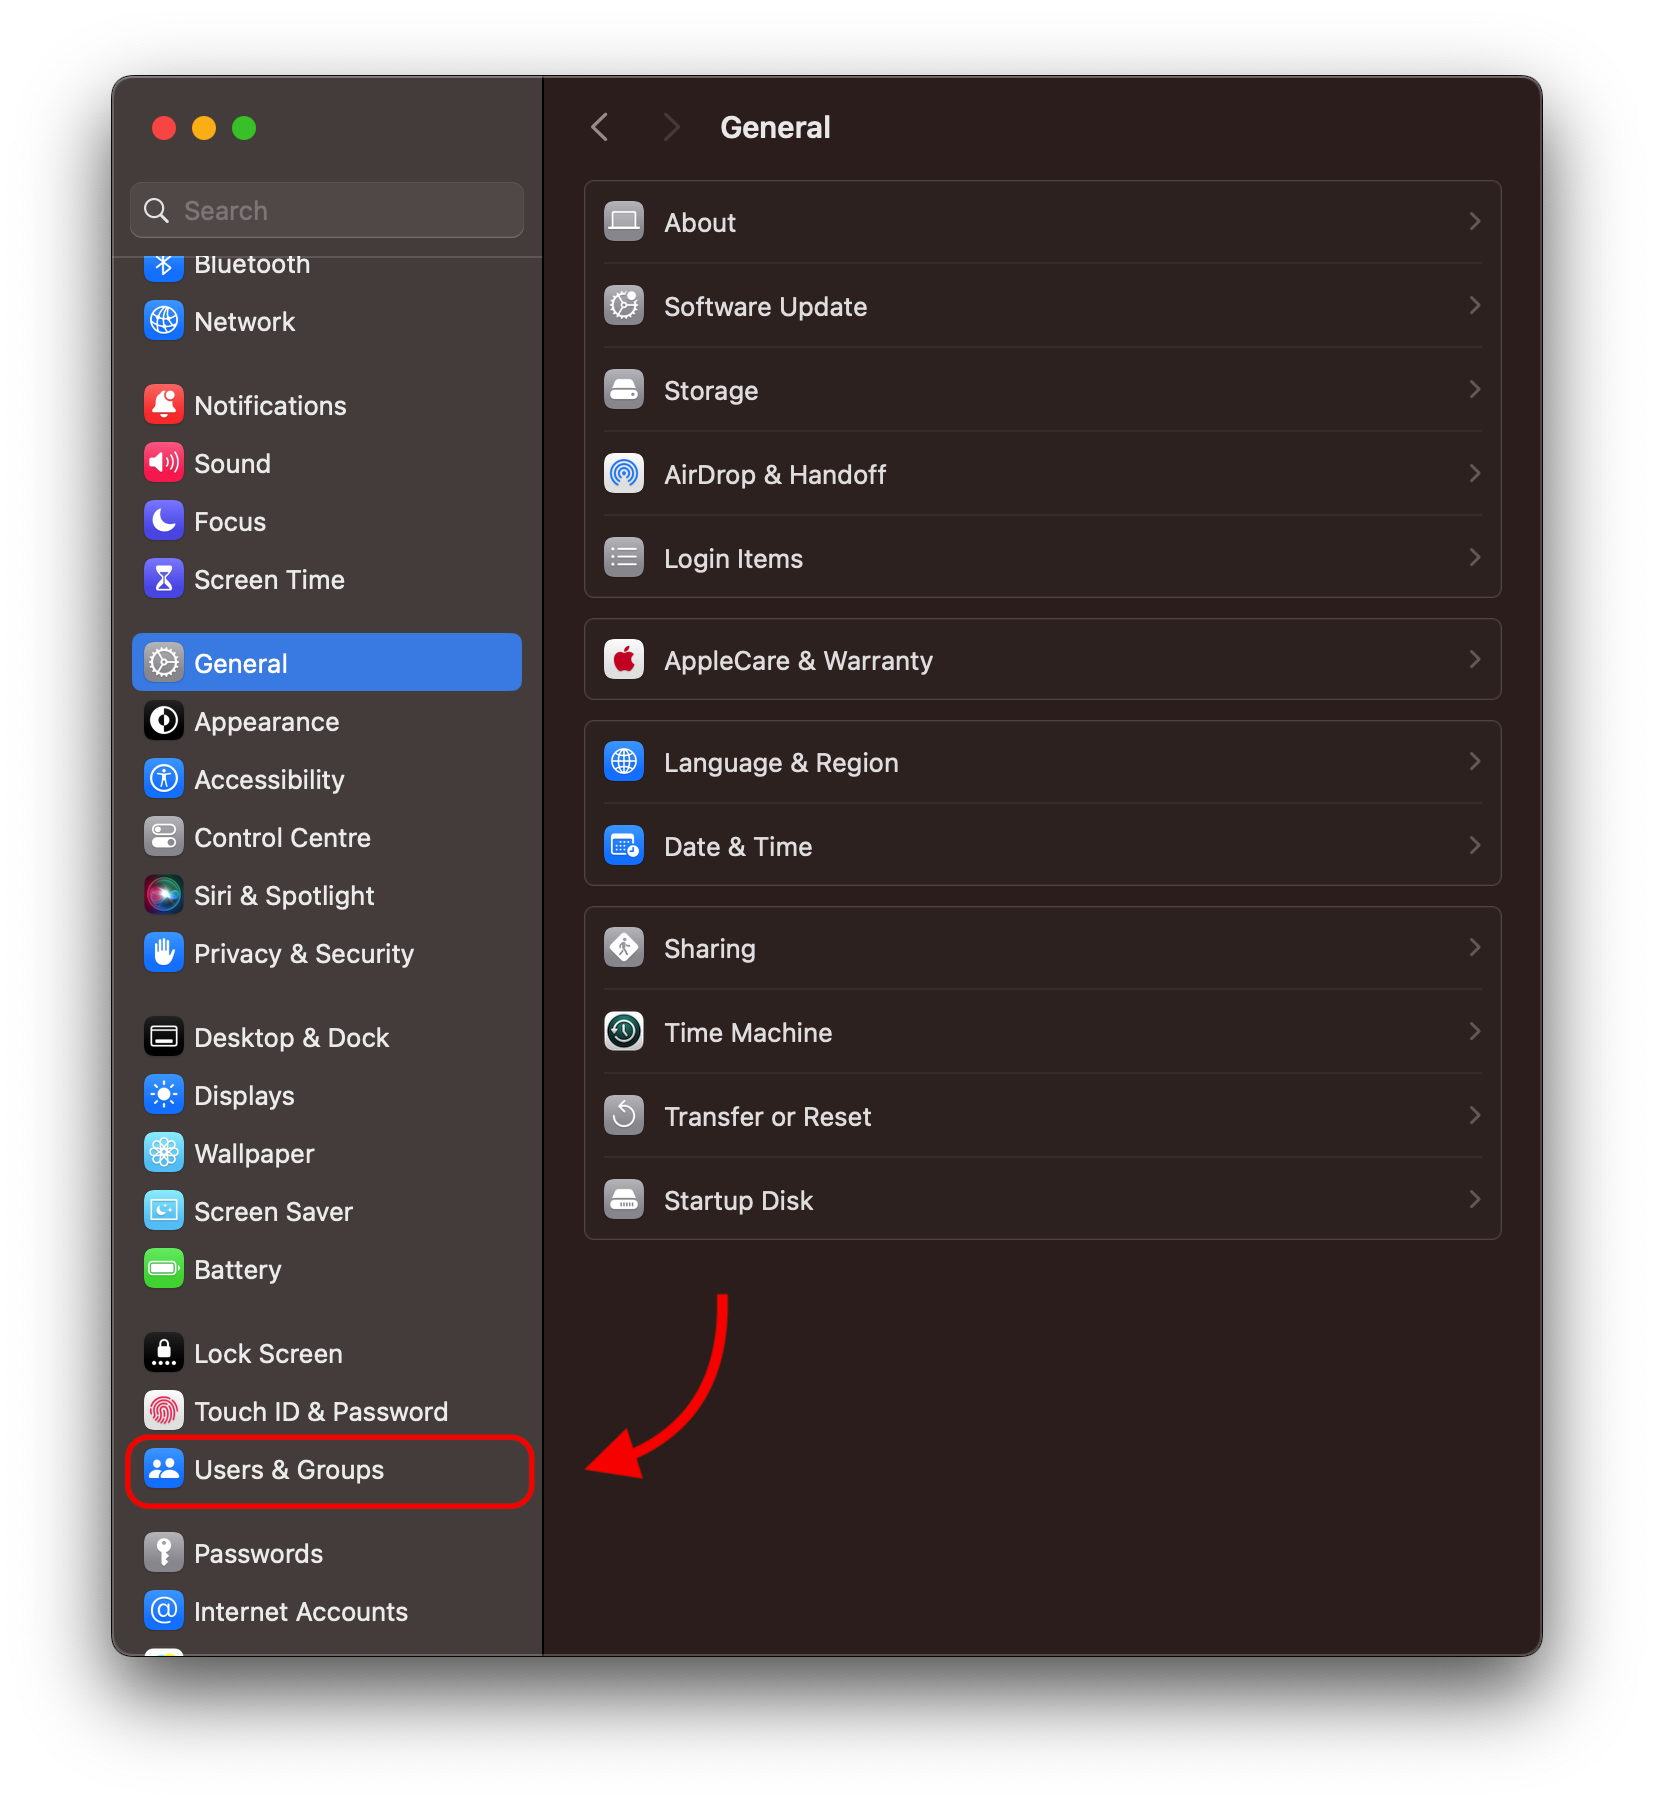Expand the Language & Region row chevron
The image size is (1654, 1804).
(x=1475, y=761)
